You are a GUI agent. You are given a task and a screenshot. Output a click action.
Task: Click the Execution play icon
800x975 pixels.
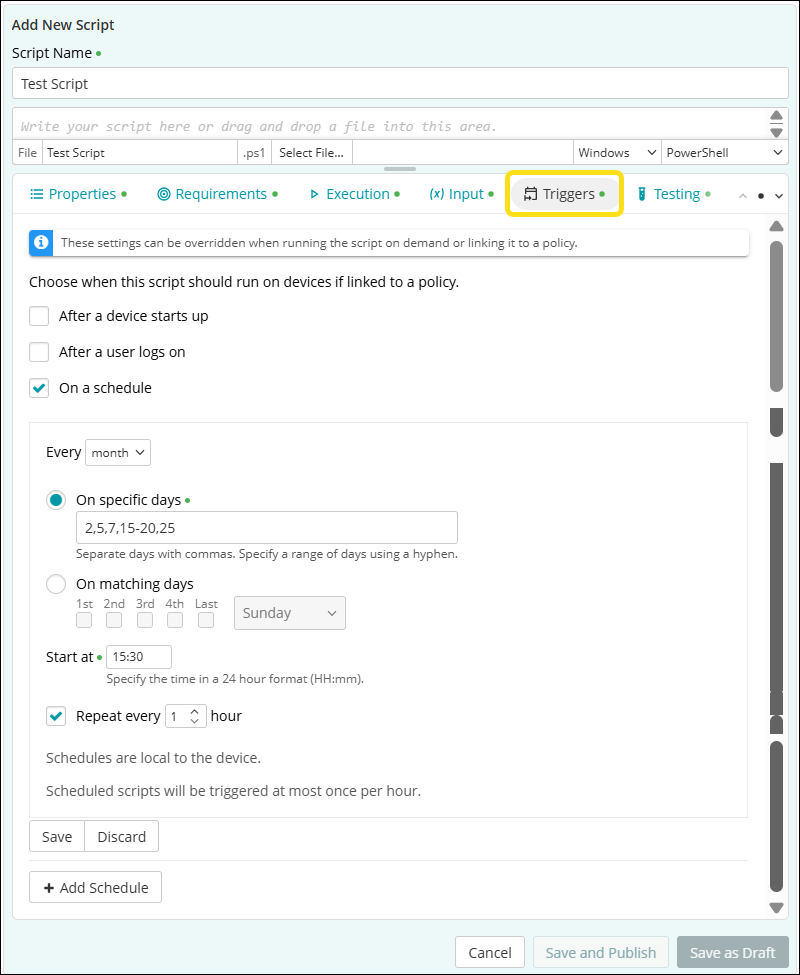tap(314, 194)
